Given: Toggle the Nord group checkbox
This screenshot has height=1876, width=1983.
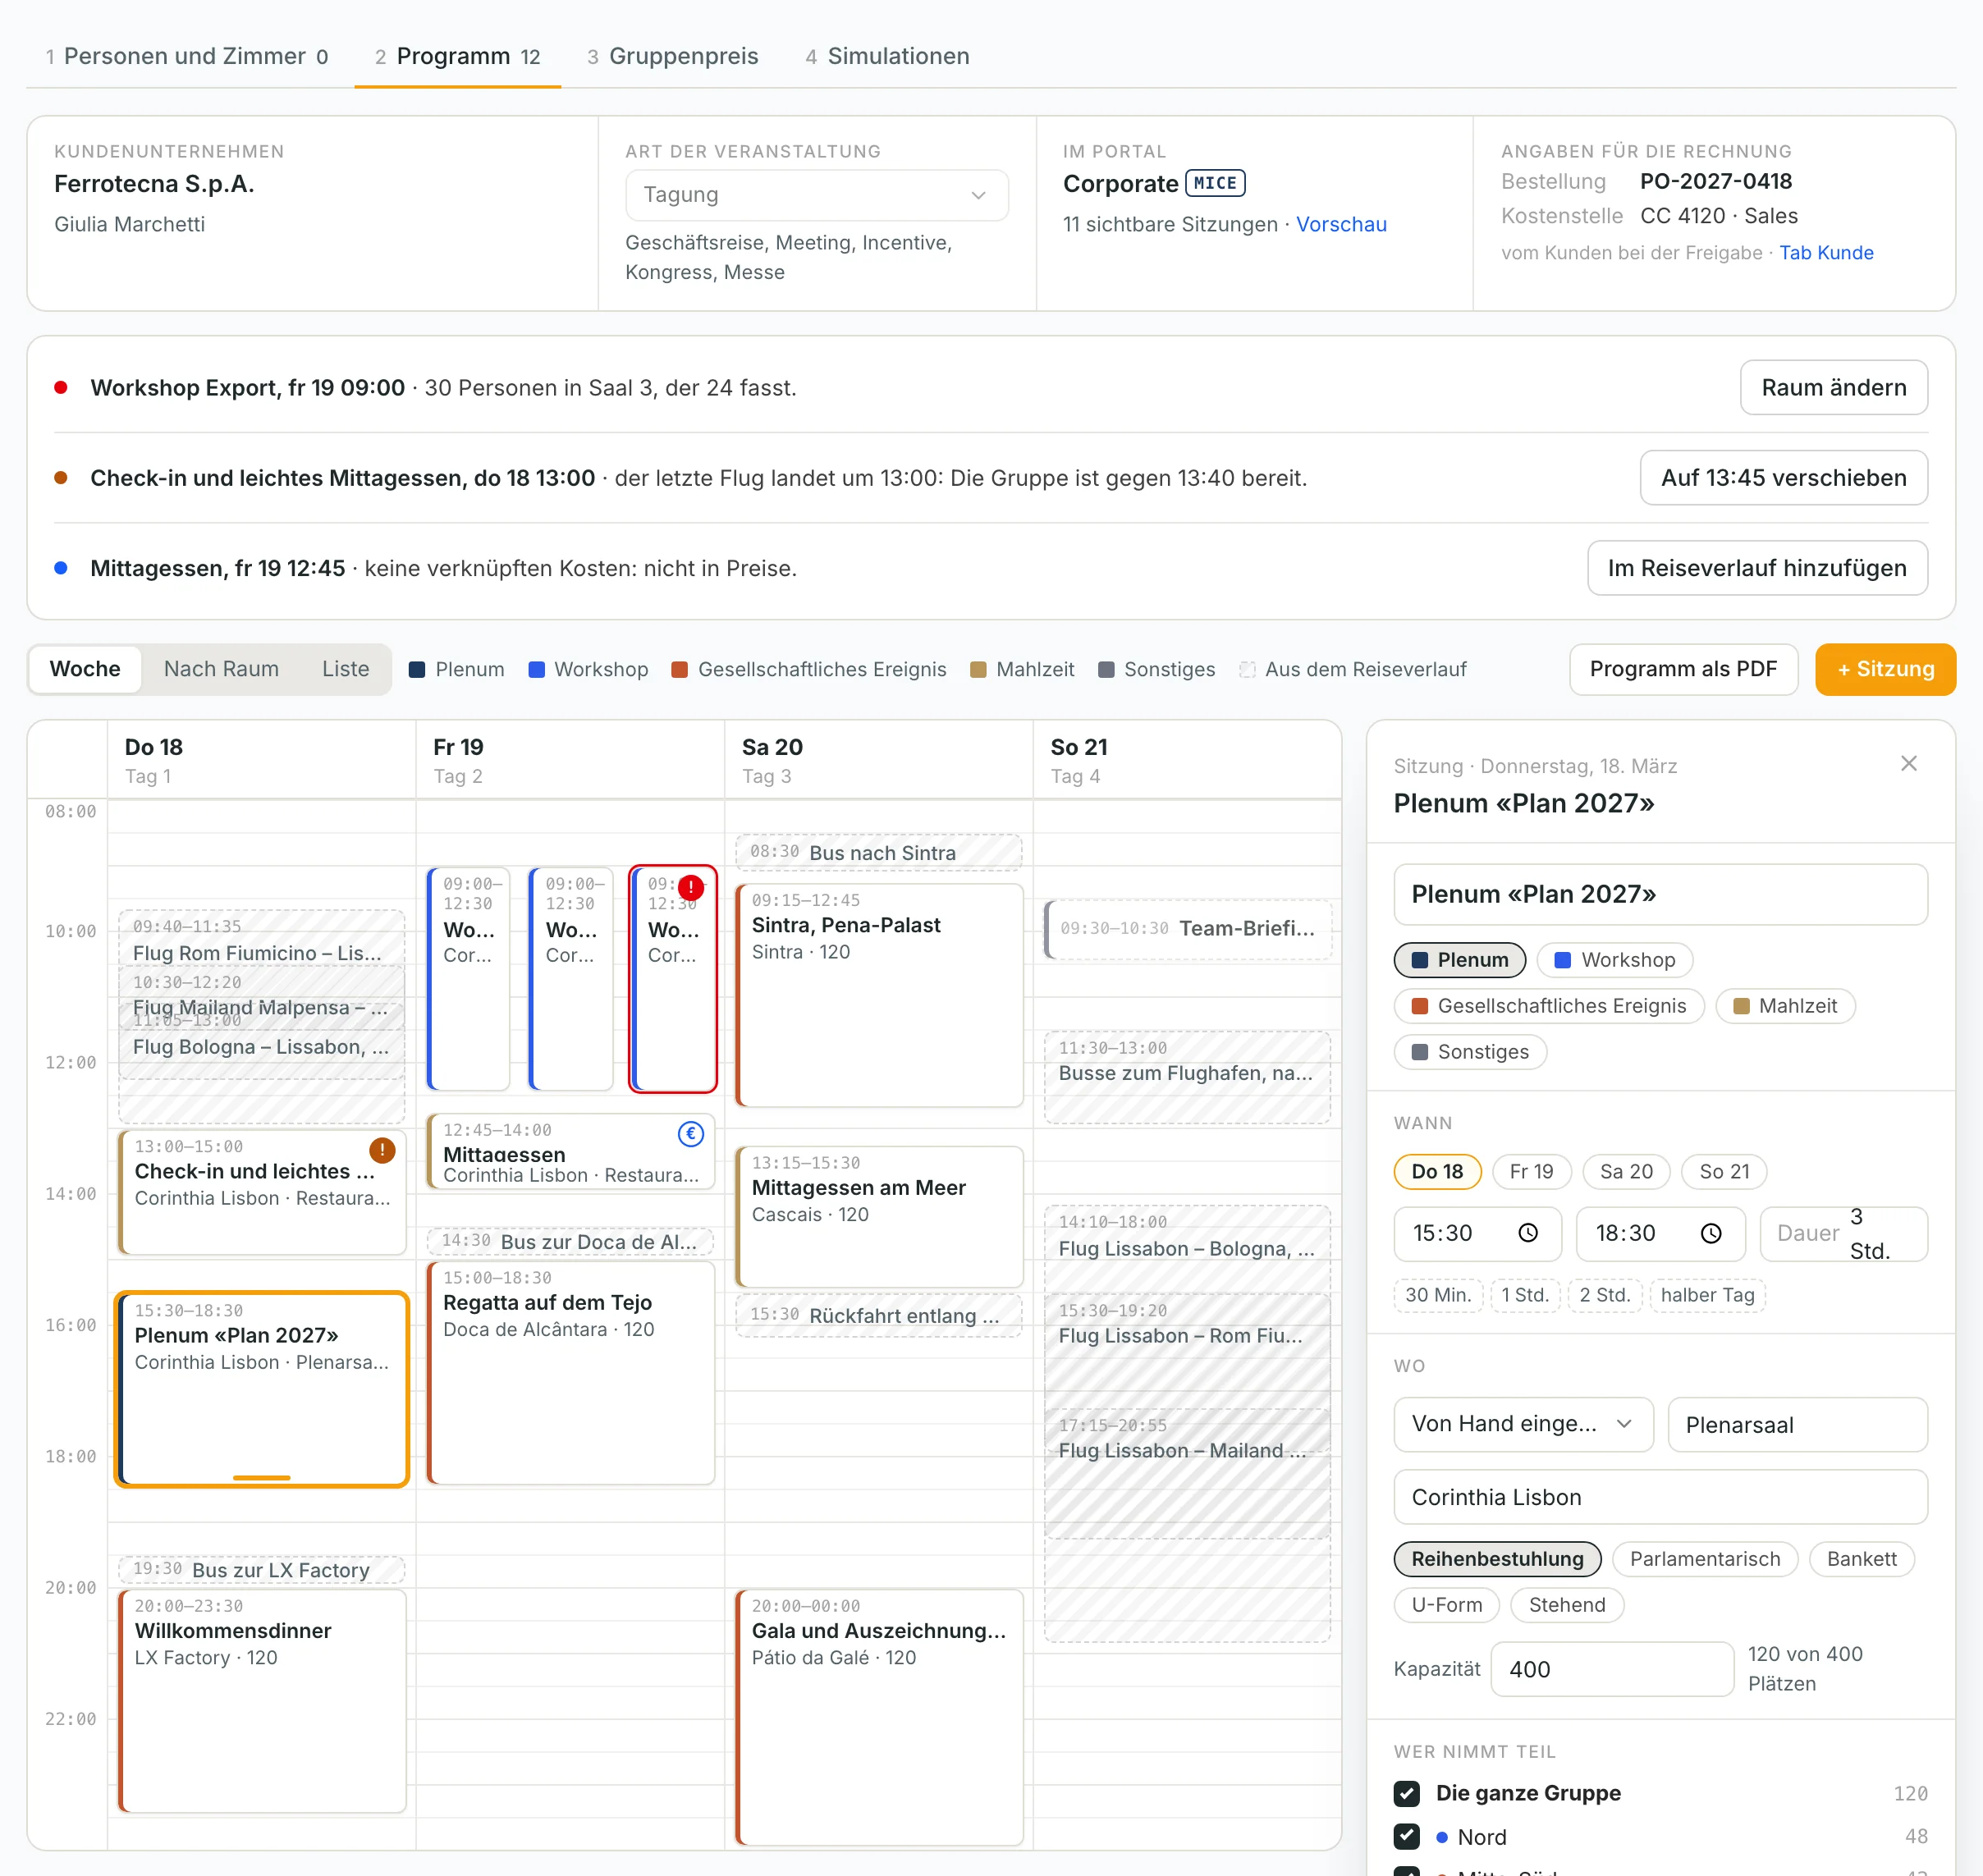Looking at the screenshot, I should pyautogui.click(x=1406, y=1836).
